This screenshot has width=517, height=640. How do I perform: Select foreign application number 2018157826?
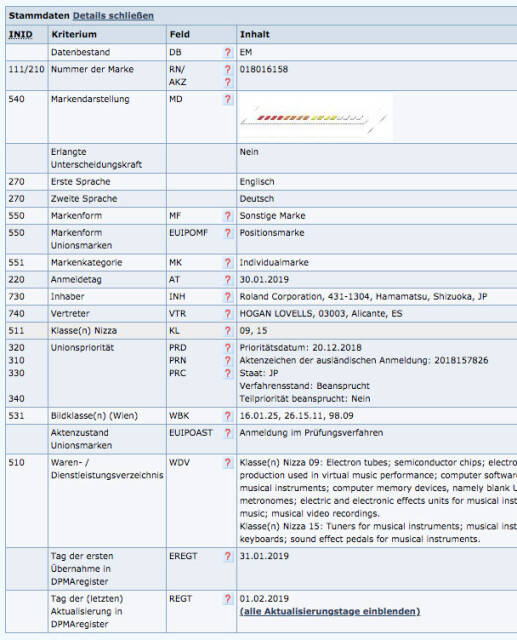(461, 360)
